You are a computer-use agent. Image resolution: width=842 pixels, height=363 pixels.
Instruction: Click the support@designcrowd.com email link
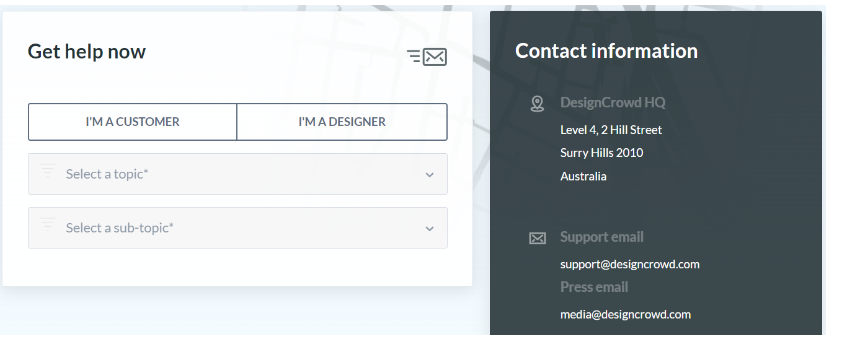pyautogui.click(x=630, y=264)
